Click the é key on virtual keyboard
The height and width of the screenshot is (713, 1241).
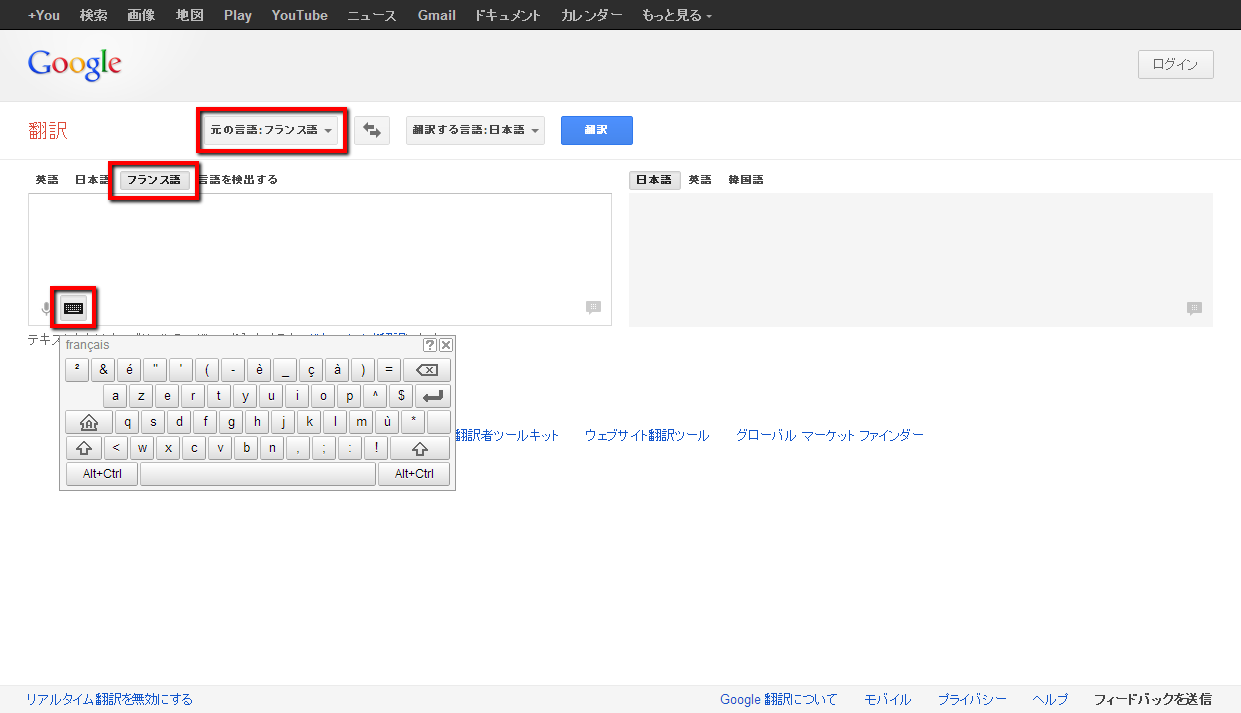pyautogui.click(x=129, y=370)
